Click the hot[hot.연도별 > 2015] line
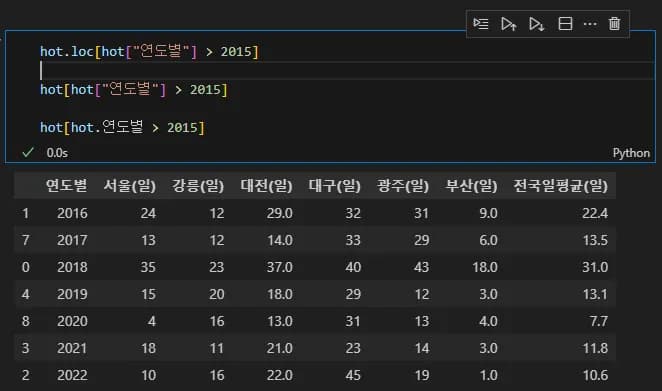This screenshot has width=662, height=391. point(122,128)
